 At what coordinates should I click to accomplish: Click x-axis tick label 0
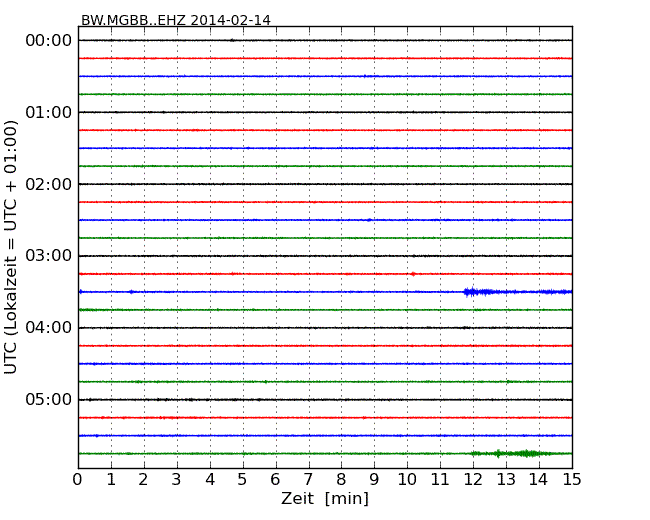[x=78, y=480]
